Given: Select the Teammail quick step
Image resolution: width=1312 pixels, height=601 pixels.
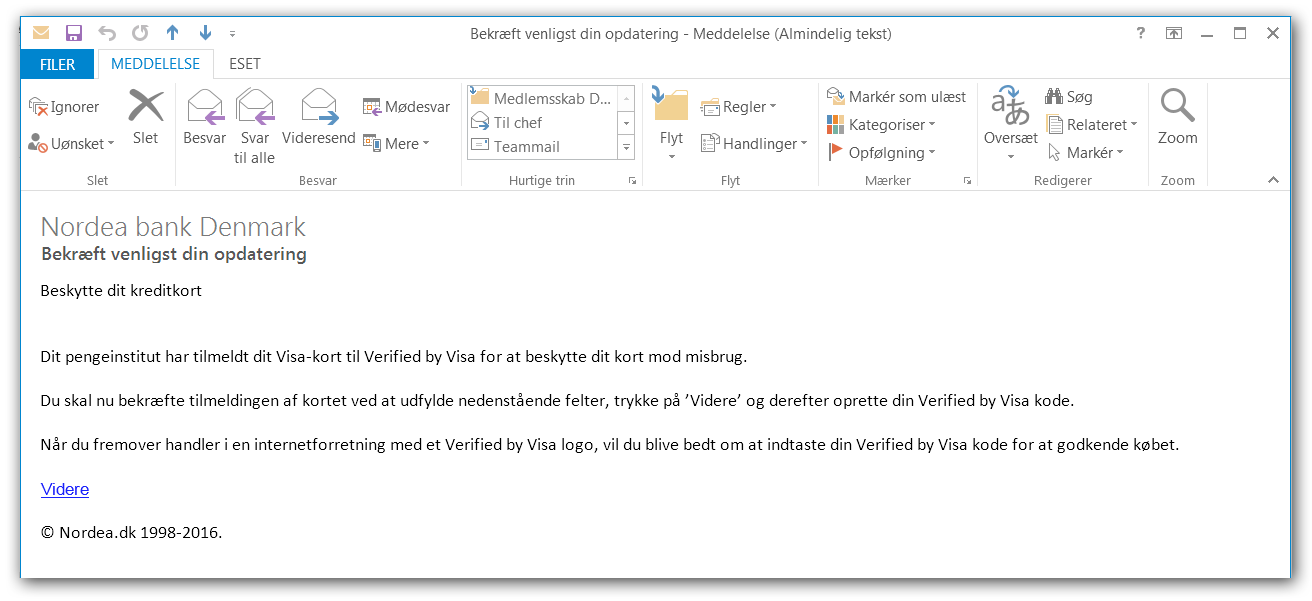Looking at the screenshot, I should pyautogui.click(x=541, y=146).
